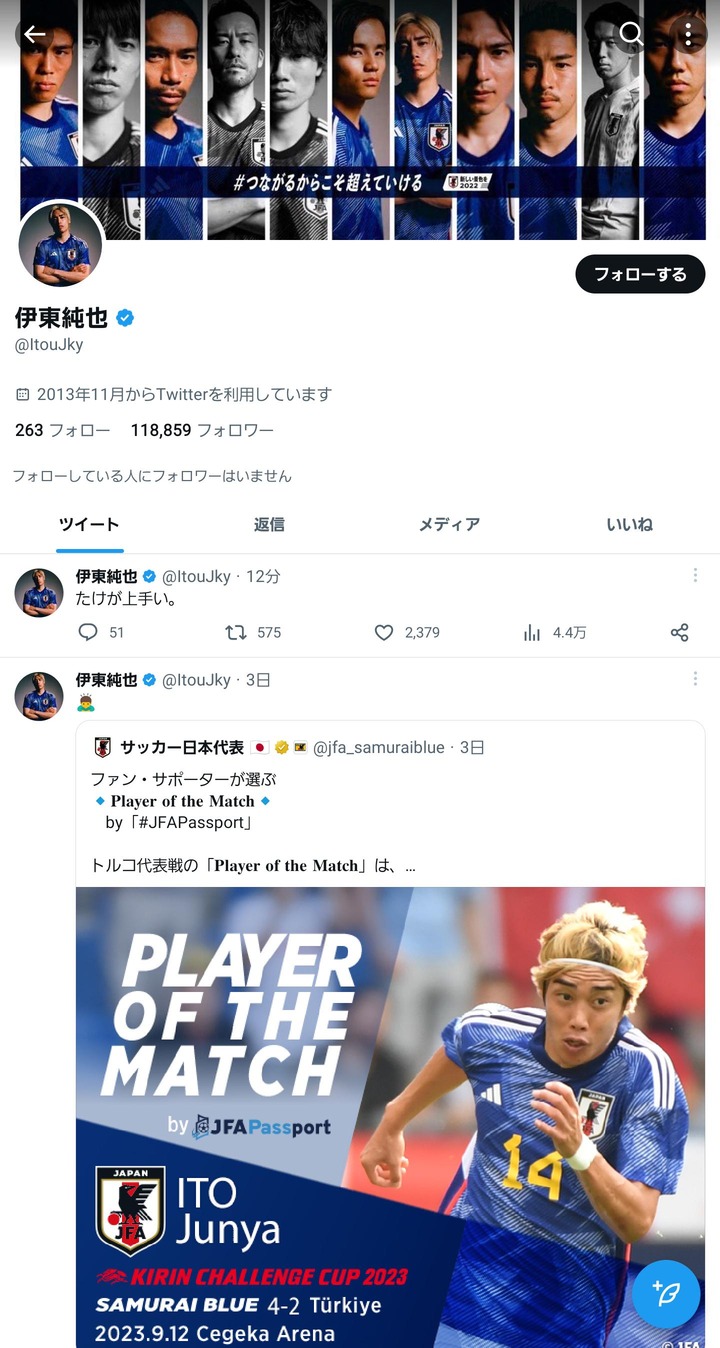This screenshot has height=1348, width=720.
Task: Open the Player of the Match image
Action: point(390,1115)
